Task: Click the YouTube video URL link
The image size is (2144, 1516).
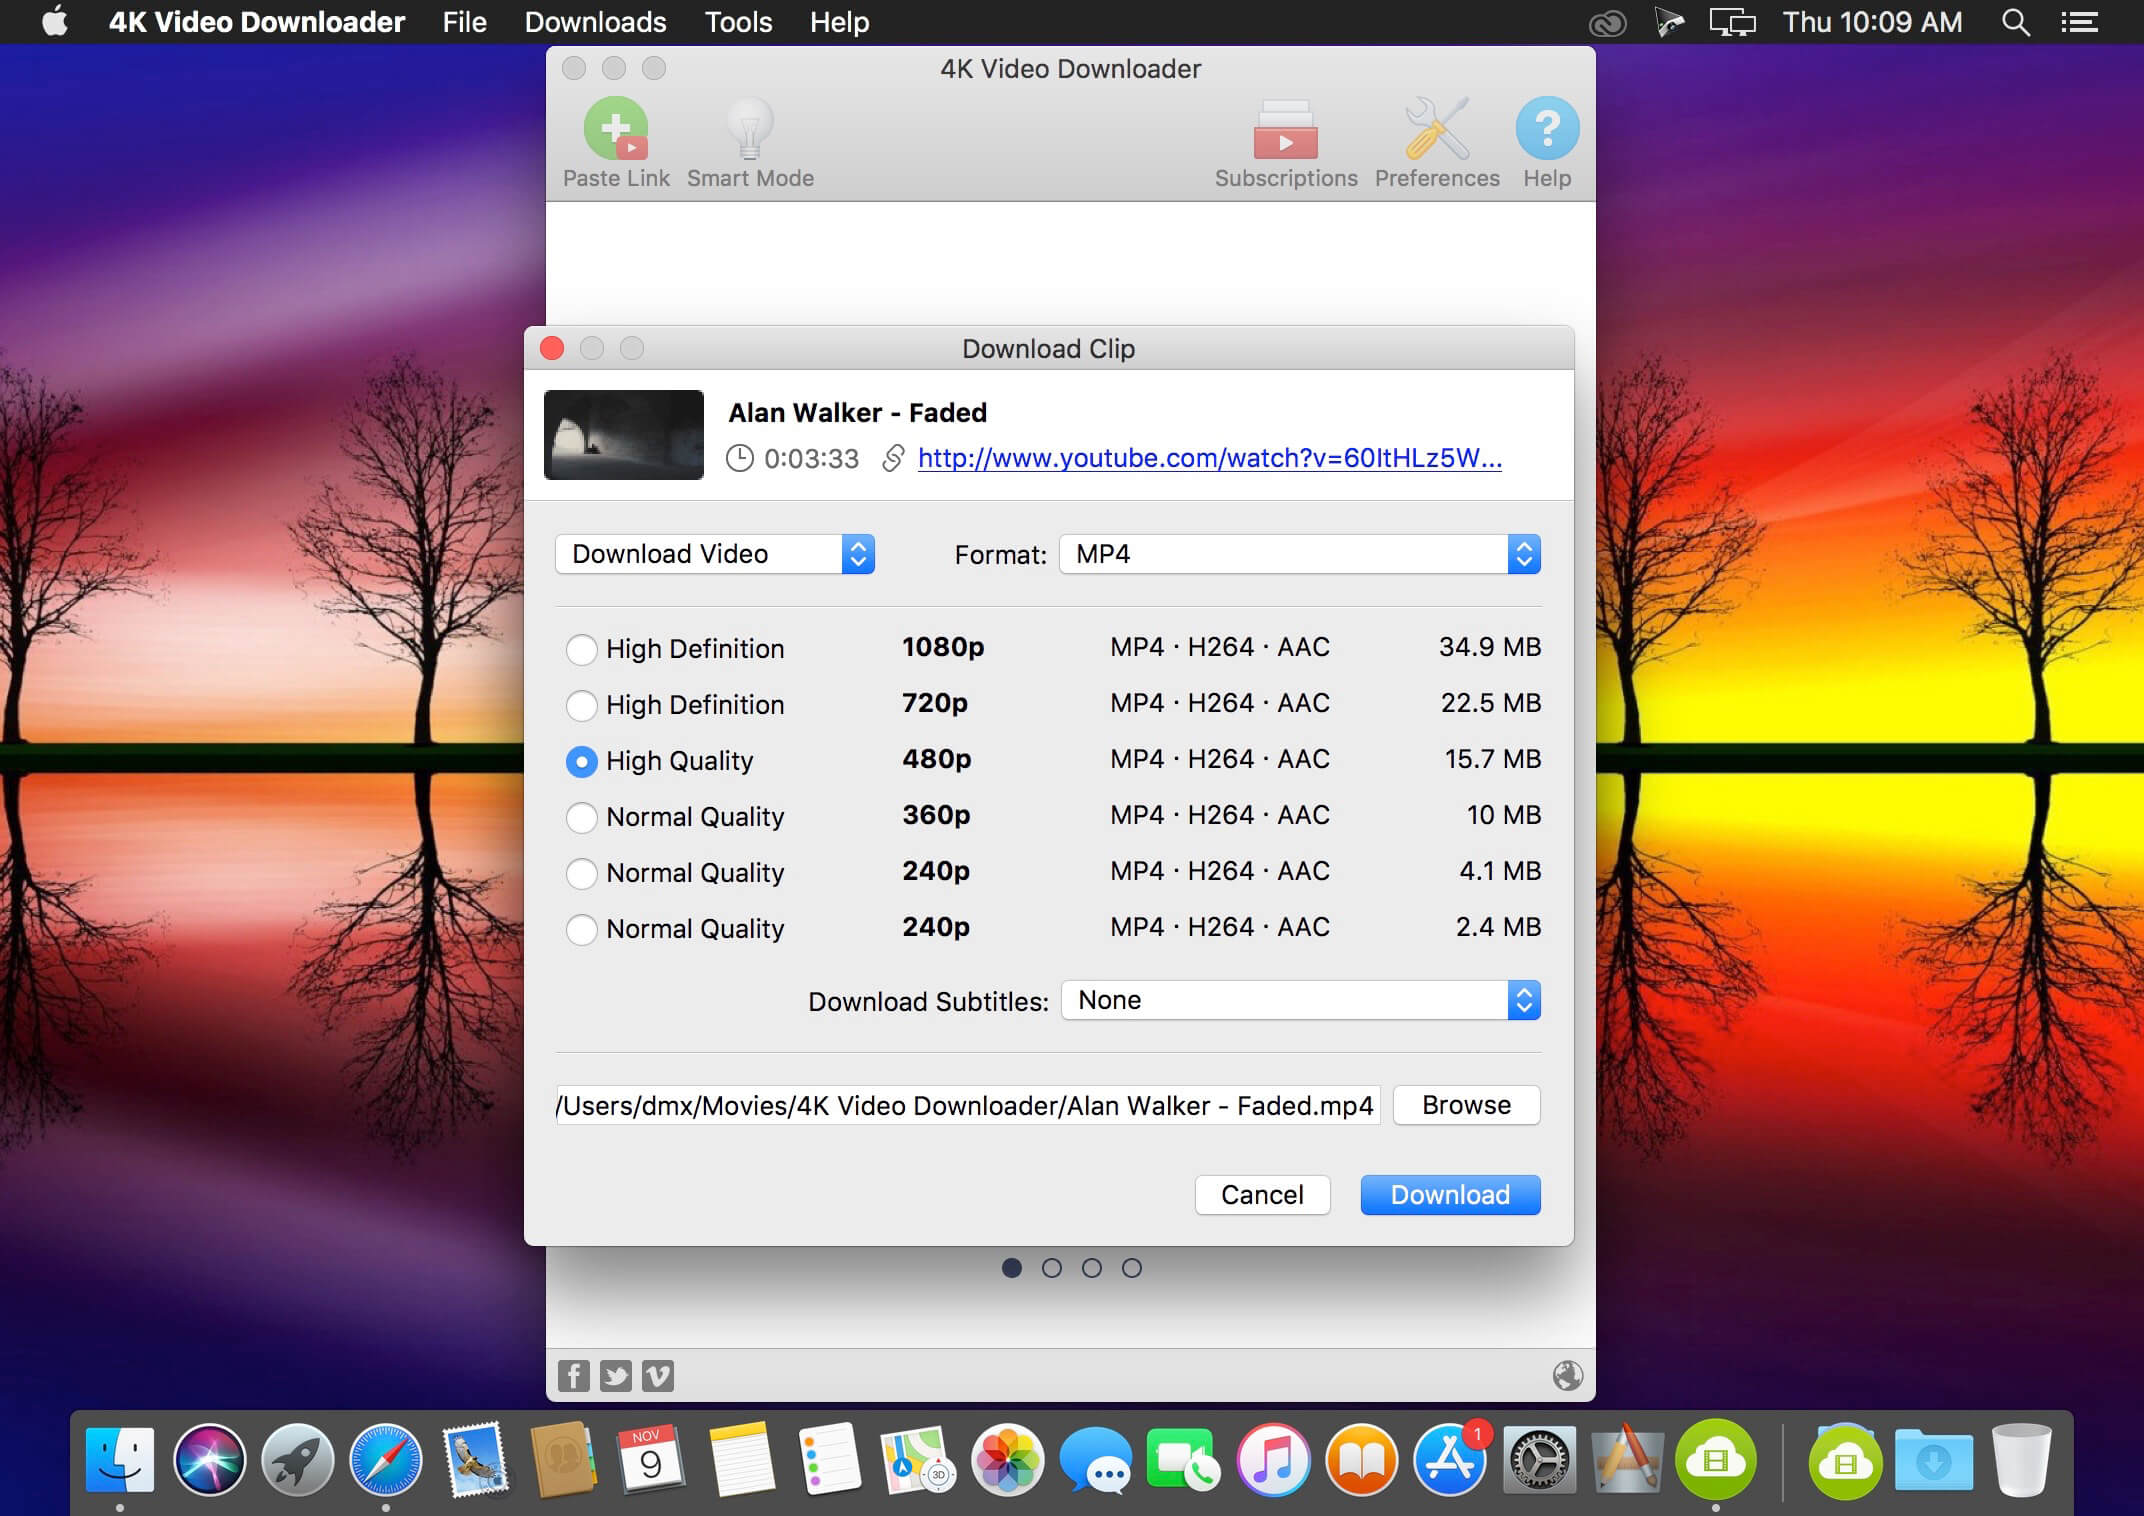Action: pyautogui.click(x=1207, y=458)
